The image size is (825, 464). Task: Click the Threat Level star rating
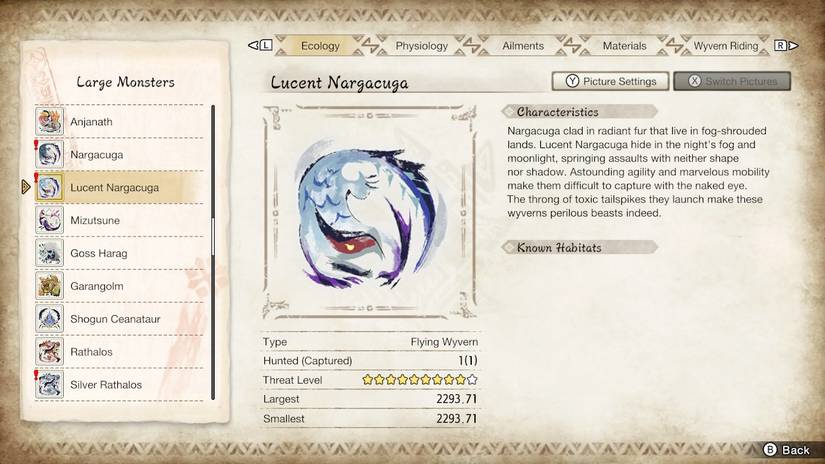pos(419,379)
